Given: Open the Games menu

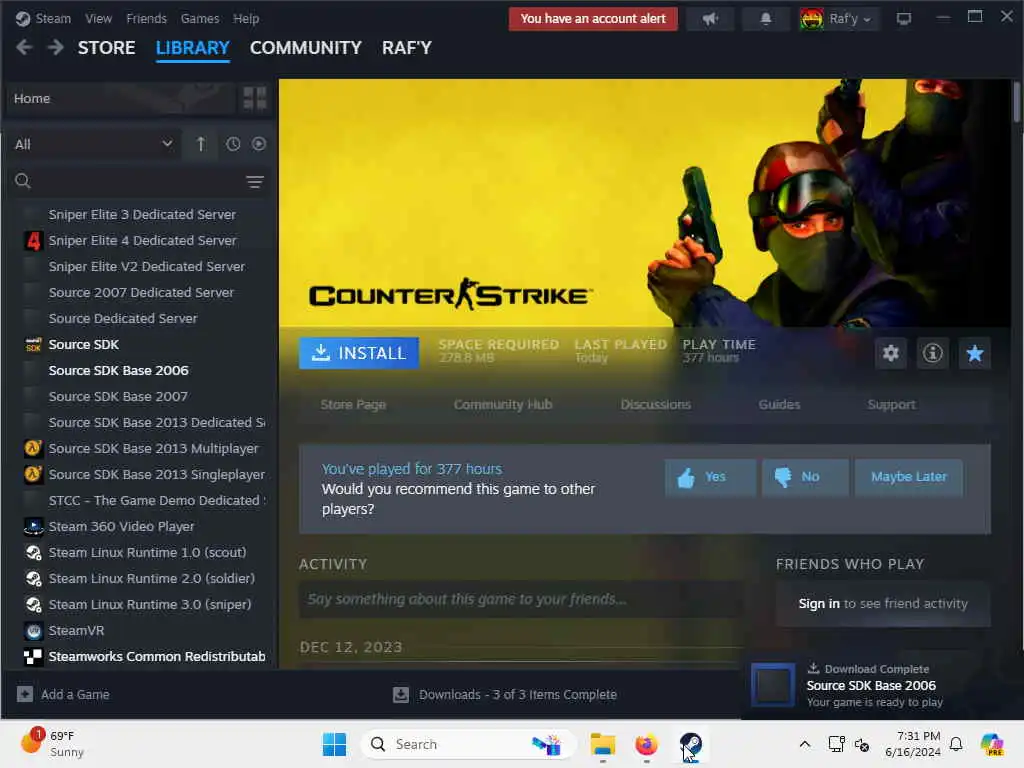Looking at the screenshot, I should 200,18.
